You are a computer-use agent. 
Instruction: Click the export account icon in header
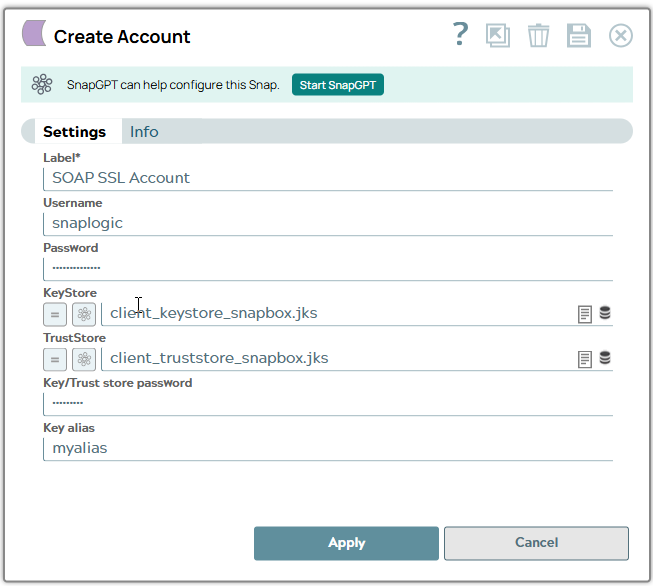(x=498, y=35)
